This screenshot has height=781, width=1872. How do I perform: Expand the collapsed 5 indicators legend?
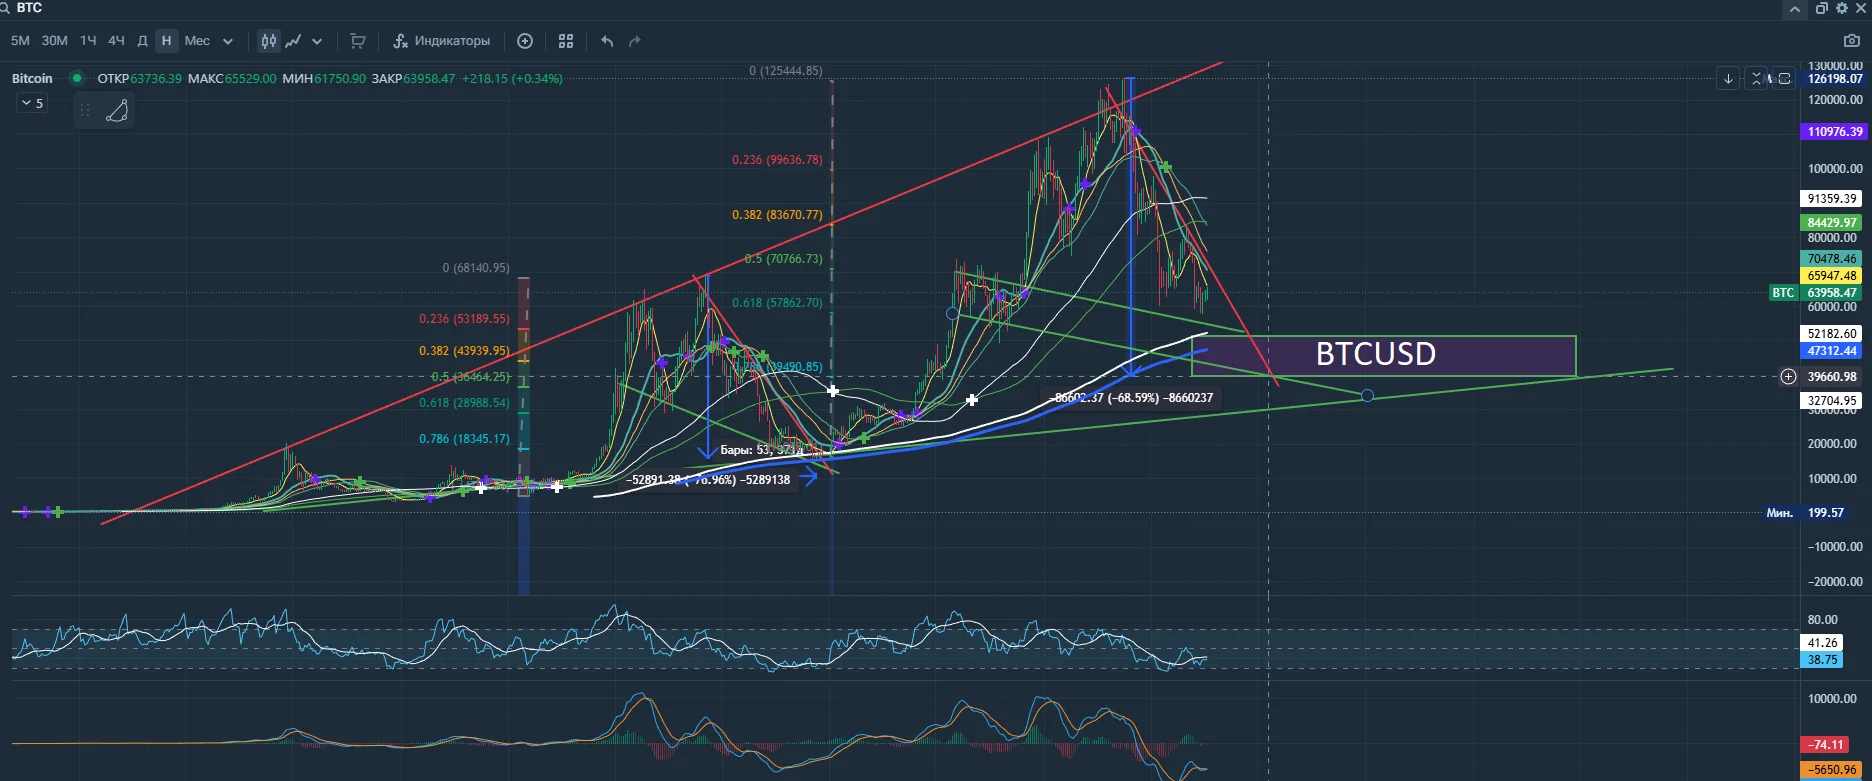[32, 103]
